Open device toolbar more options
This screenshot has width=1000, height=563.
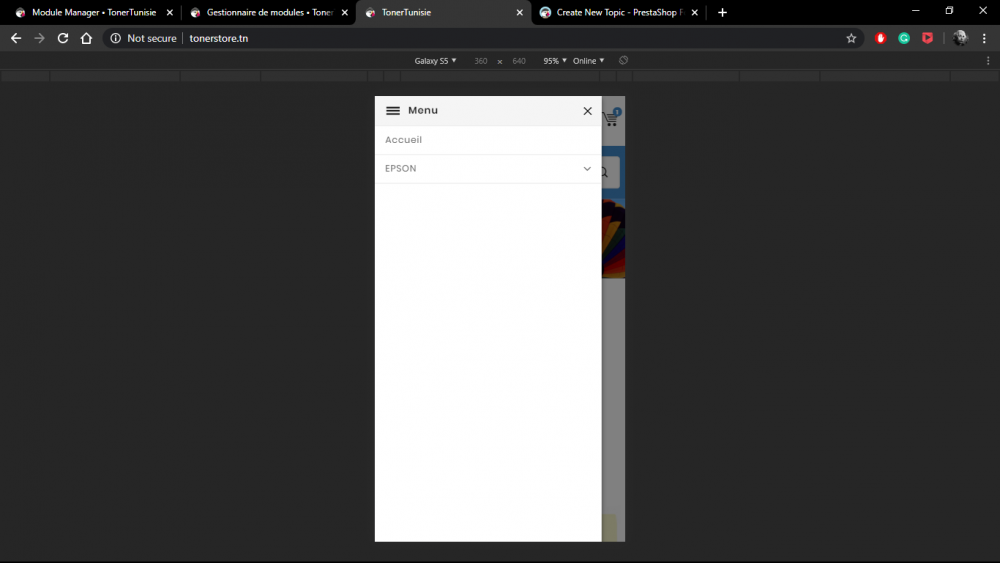tap(988, 61)
